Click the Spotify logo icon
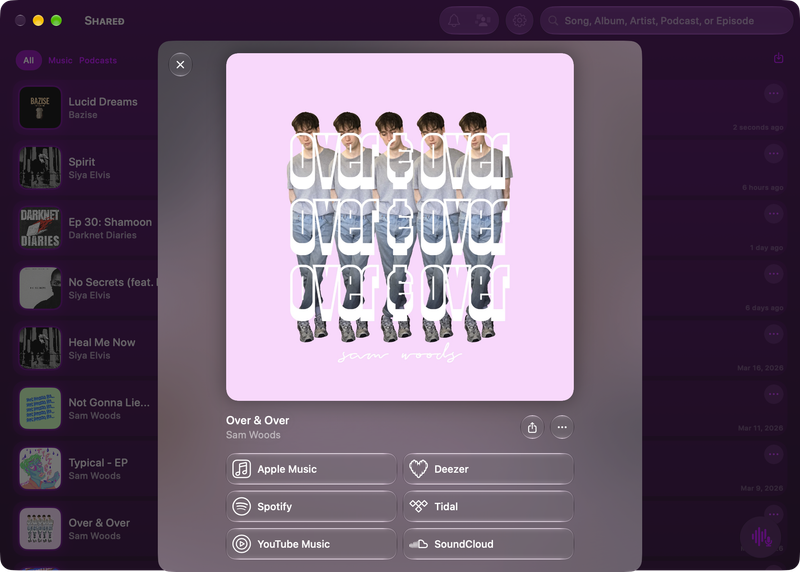This screenshot has width=800, height=572. click(x=242, y=506)
